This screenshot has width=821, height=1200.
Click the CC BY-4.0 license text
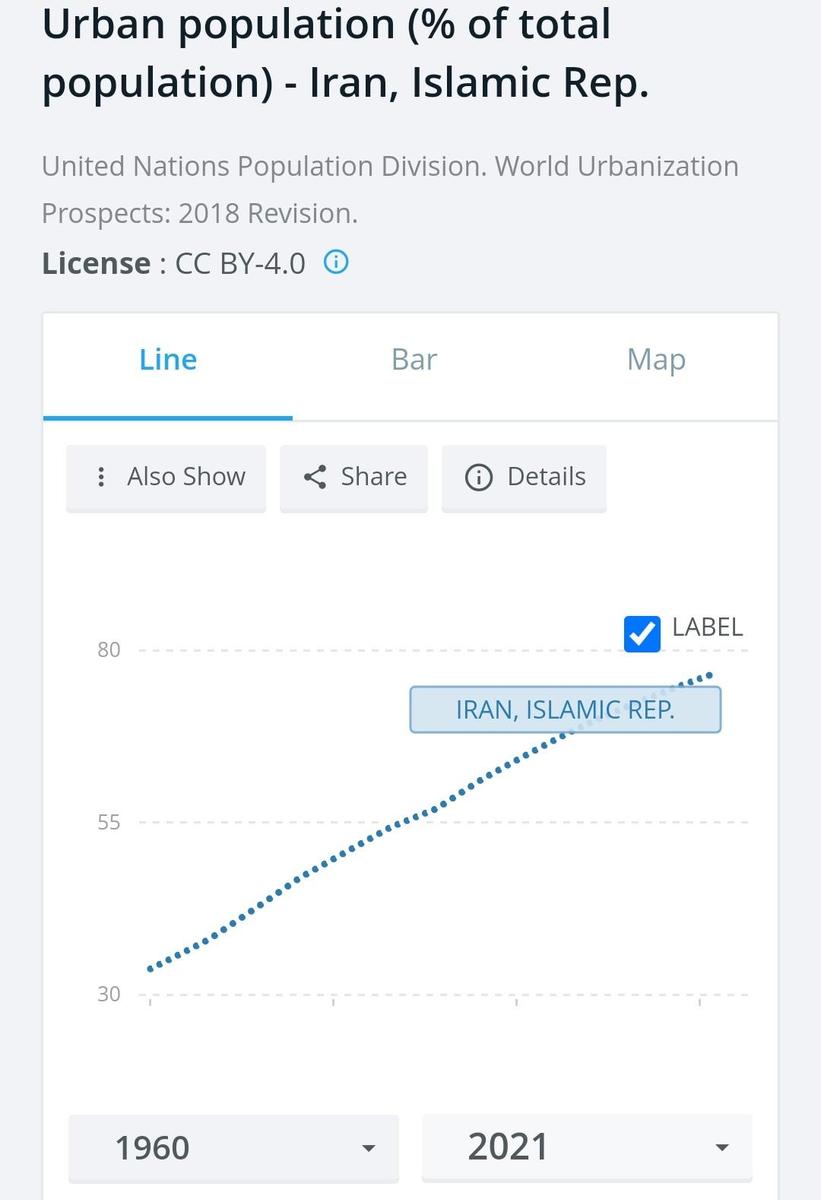[x=240, y=264]
